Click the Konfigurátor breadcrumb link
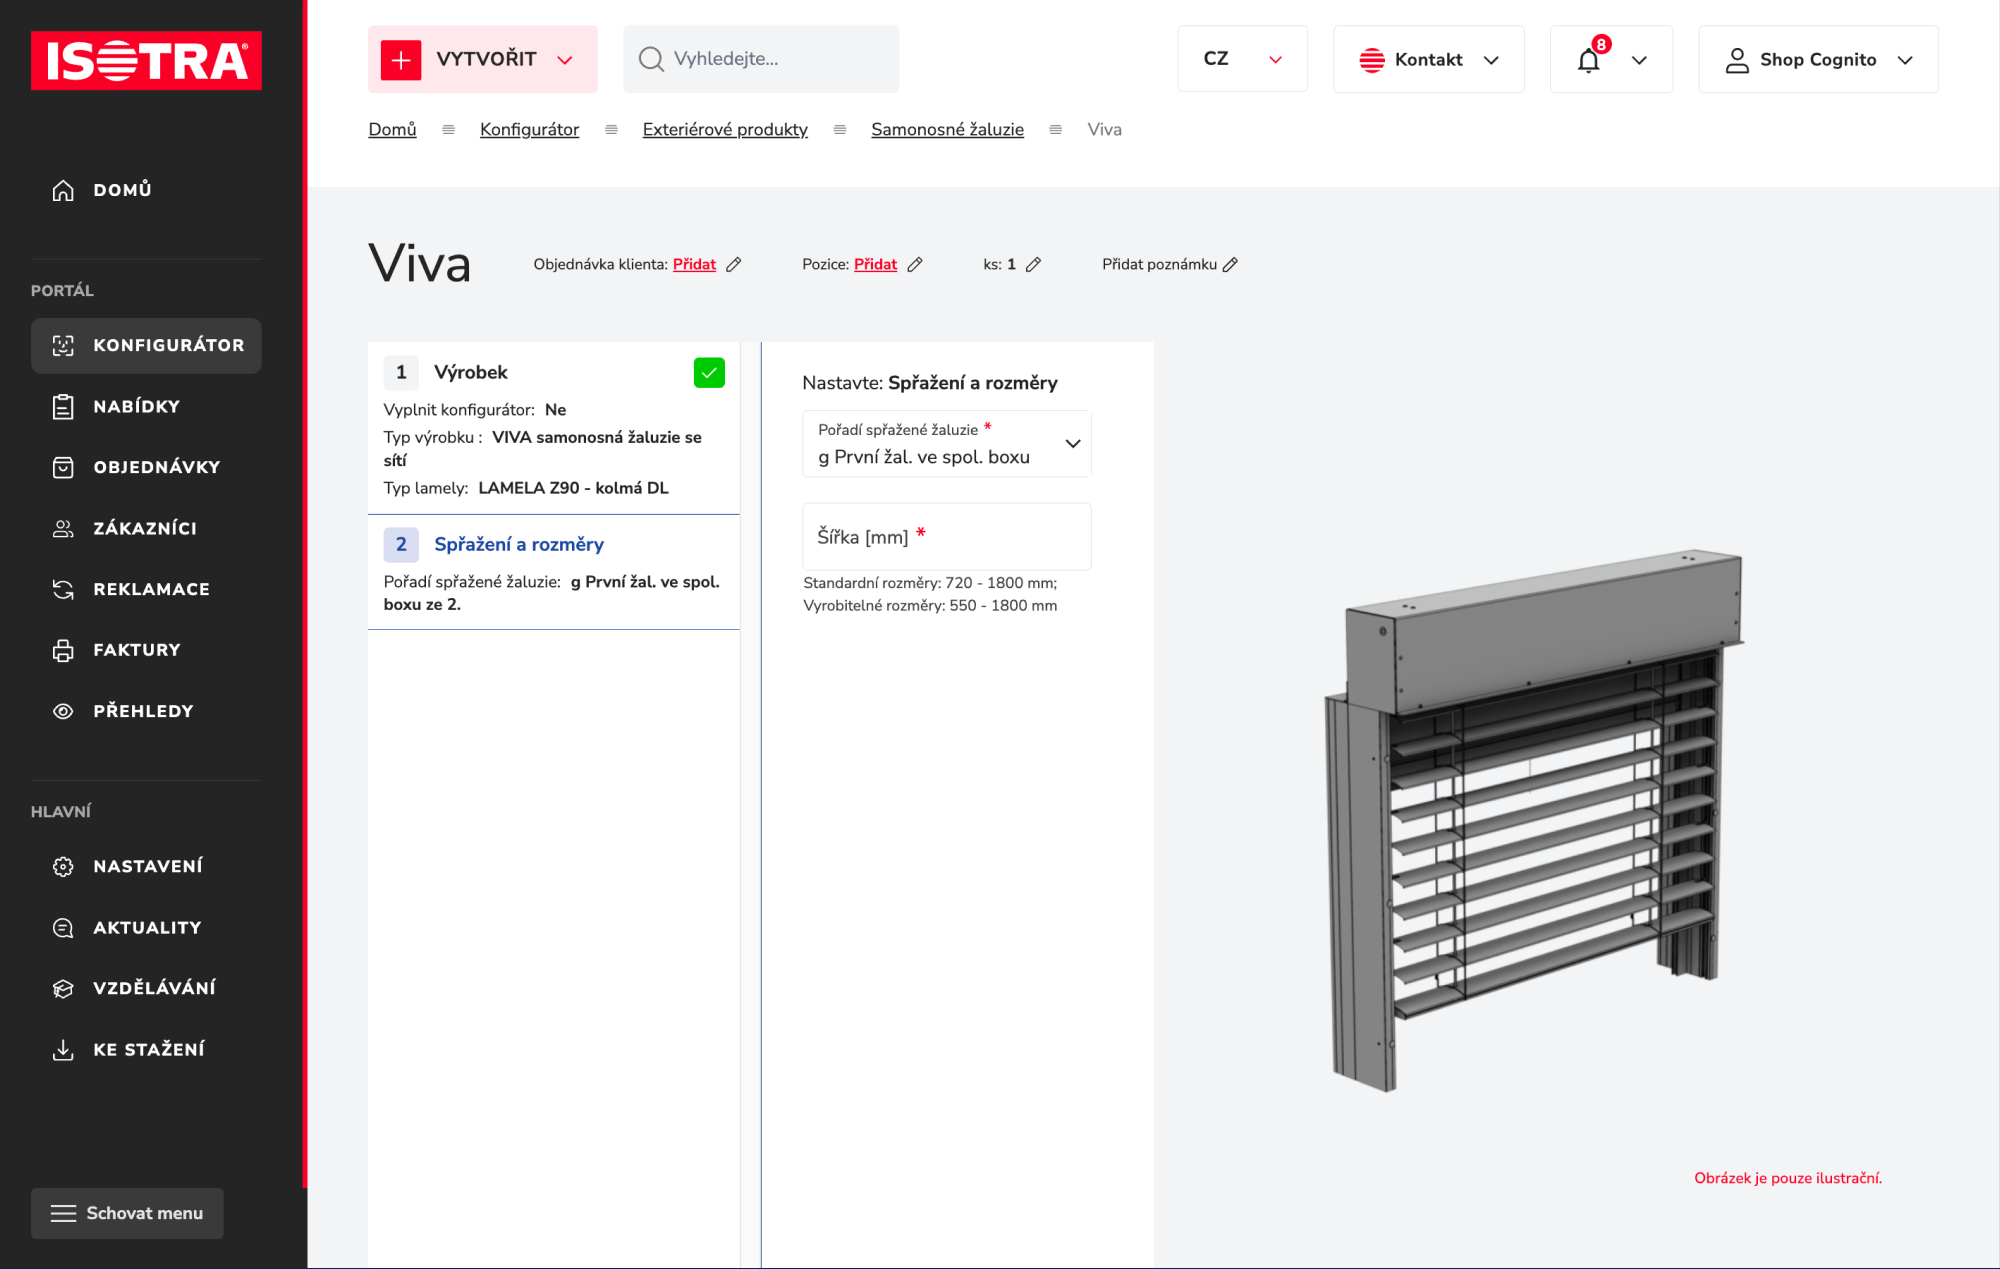Screen dimensions: 2000x1269 (x=529, y=130)
